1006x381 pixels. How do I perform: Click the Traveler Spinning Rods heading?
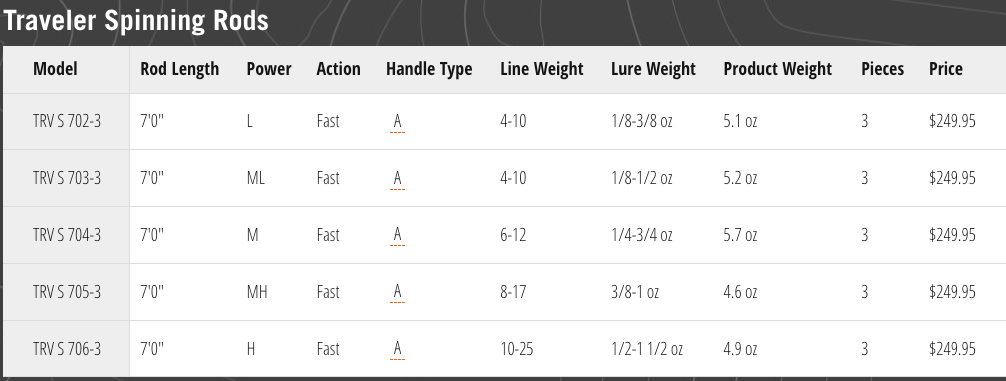(136, 21)
